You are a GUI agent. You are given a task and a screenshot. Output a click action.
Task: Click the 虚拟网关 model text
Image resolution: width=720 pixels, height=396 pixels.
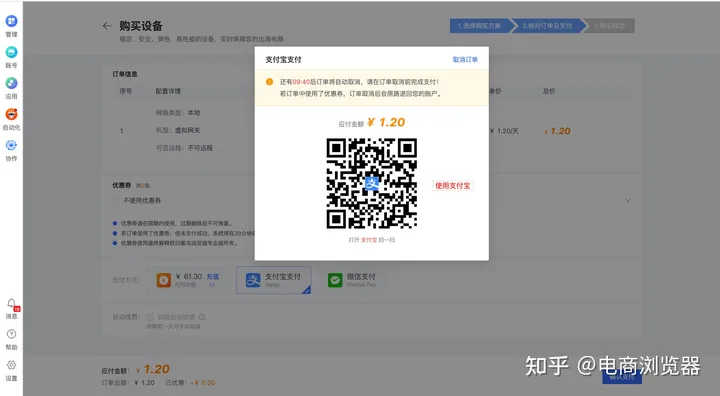(187, 130)
